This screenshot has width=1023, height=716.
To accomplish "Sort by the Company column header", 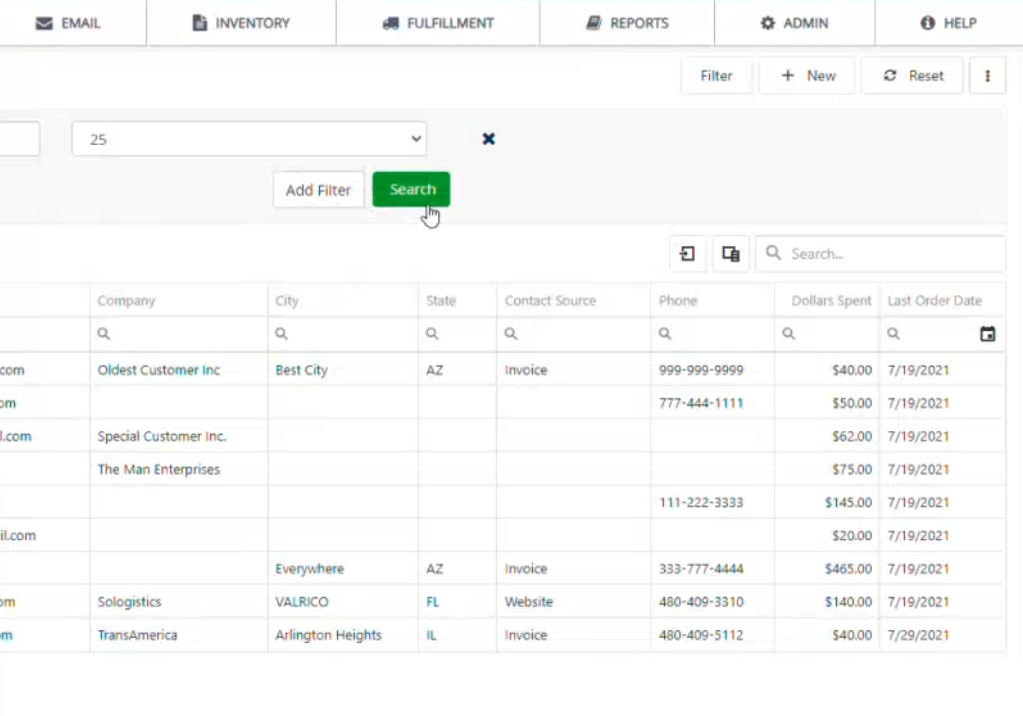I will 127,301.
